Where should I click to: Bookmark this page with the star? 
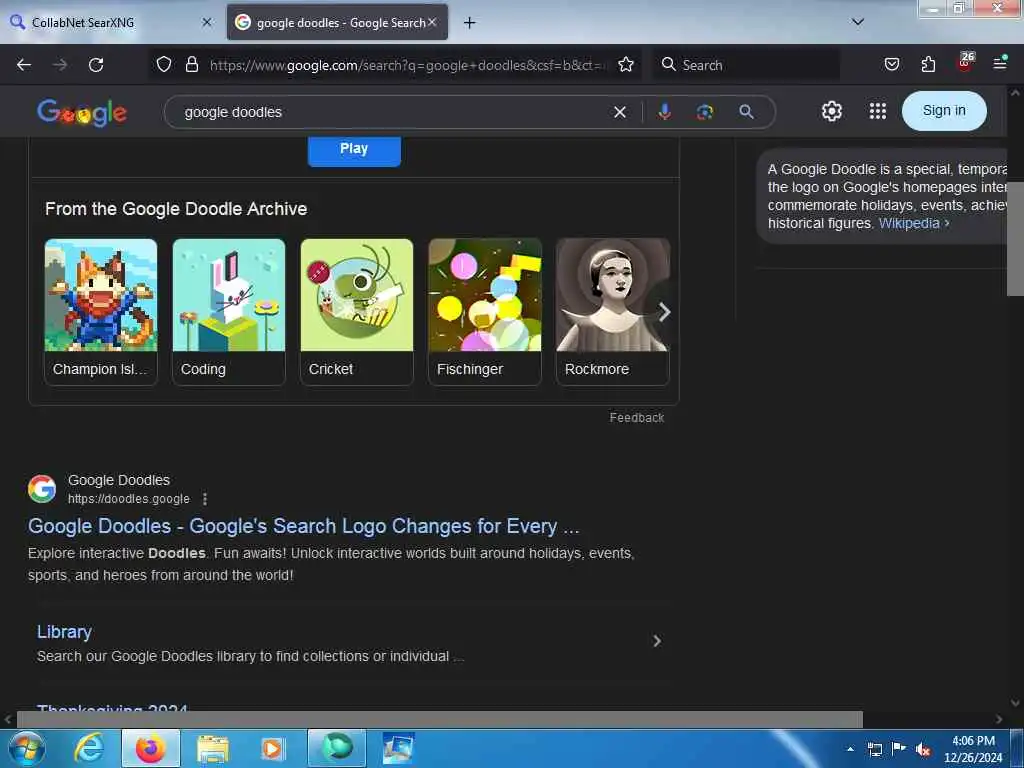[626, 65]
